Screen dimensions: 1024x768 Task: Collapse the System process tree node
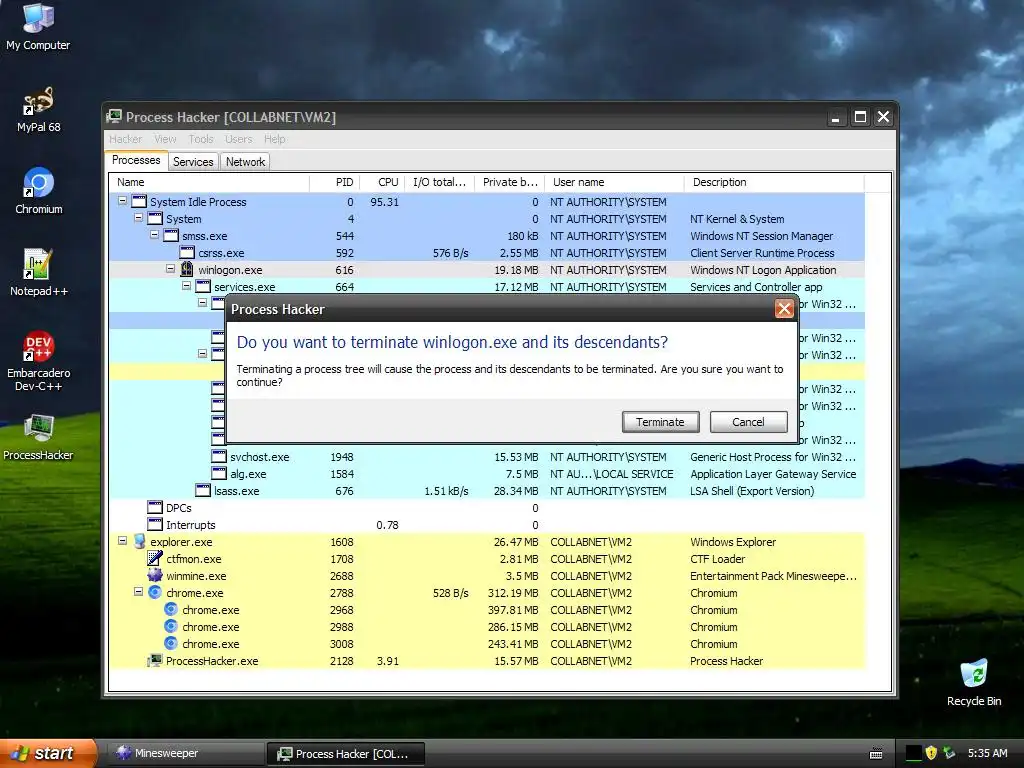(x=138, y=218)
